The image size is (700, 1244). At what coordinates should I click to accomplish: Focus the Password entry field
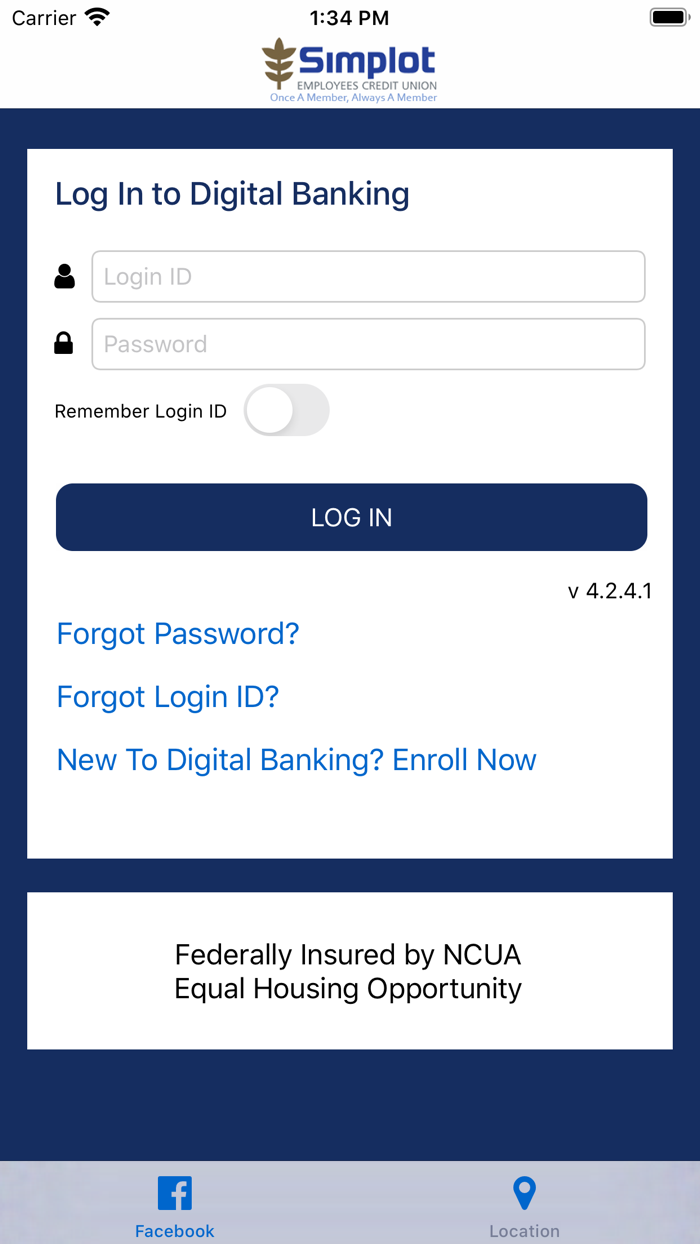coord(368,343)
